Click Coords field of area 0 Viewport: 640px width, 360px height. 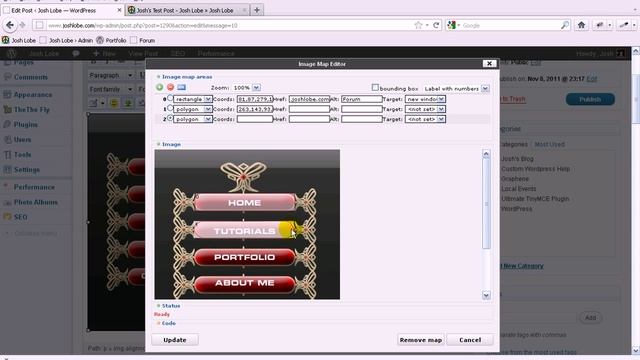point(255,99)
